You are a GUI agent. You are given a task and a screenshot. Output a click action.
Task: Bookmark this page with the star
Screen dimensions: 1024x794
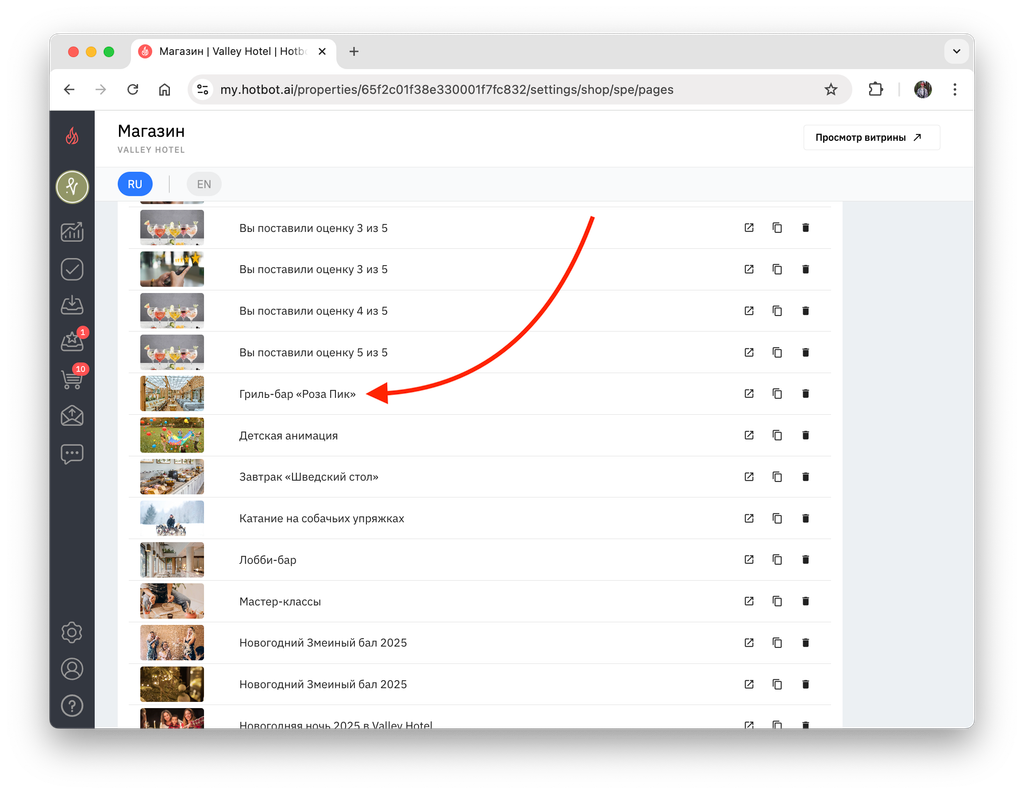(831, 89)
